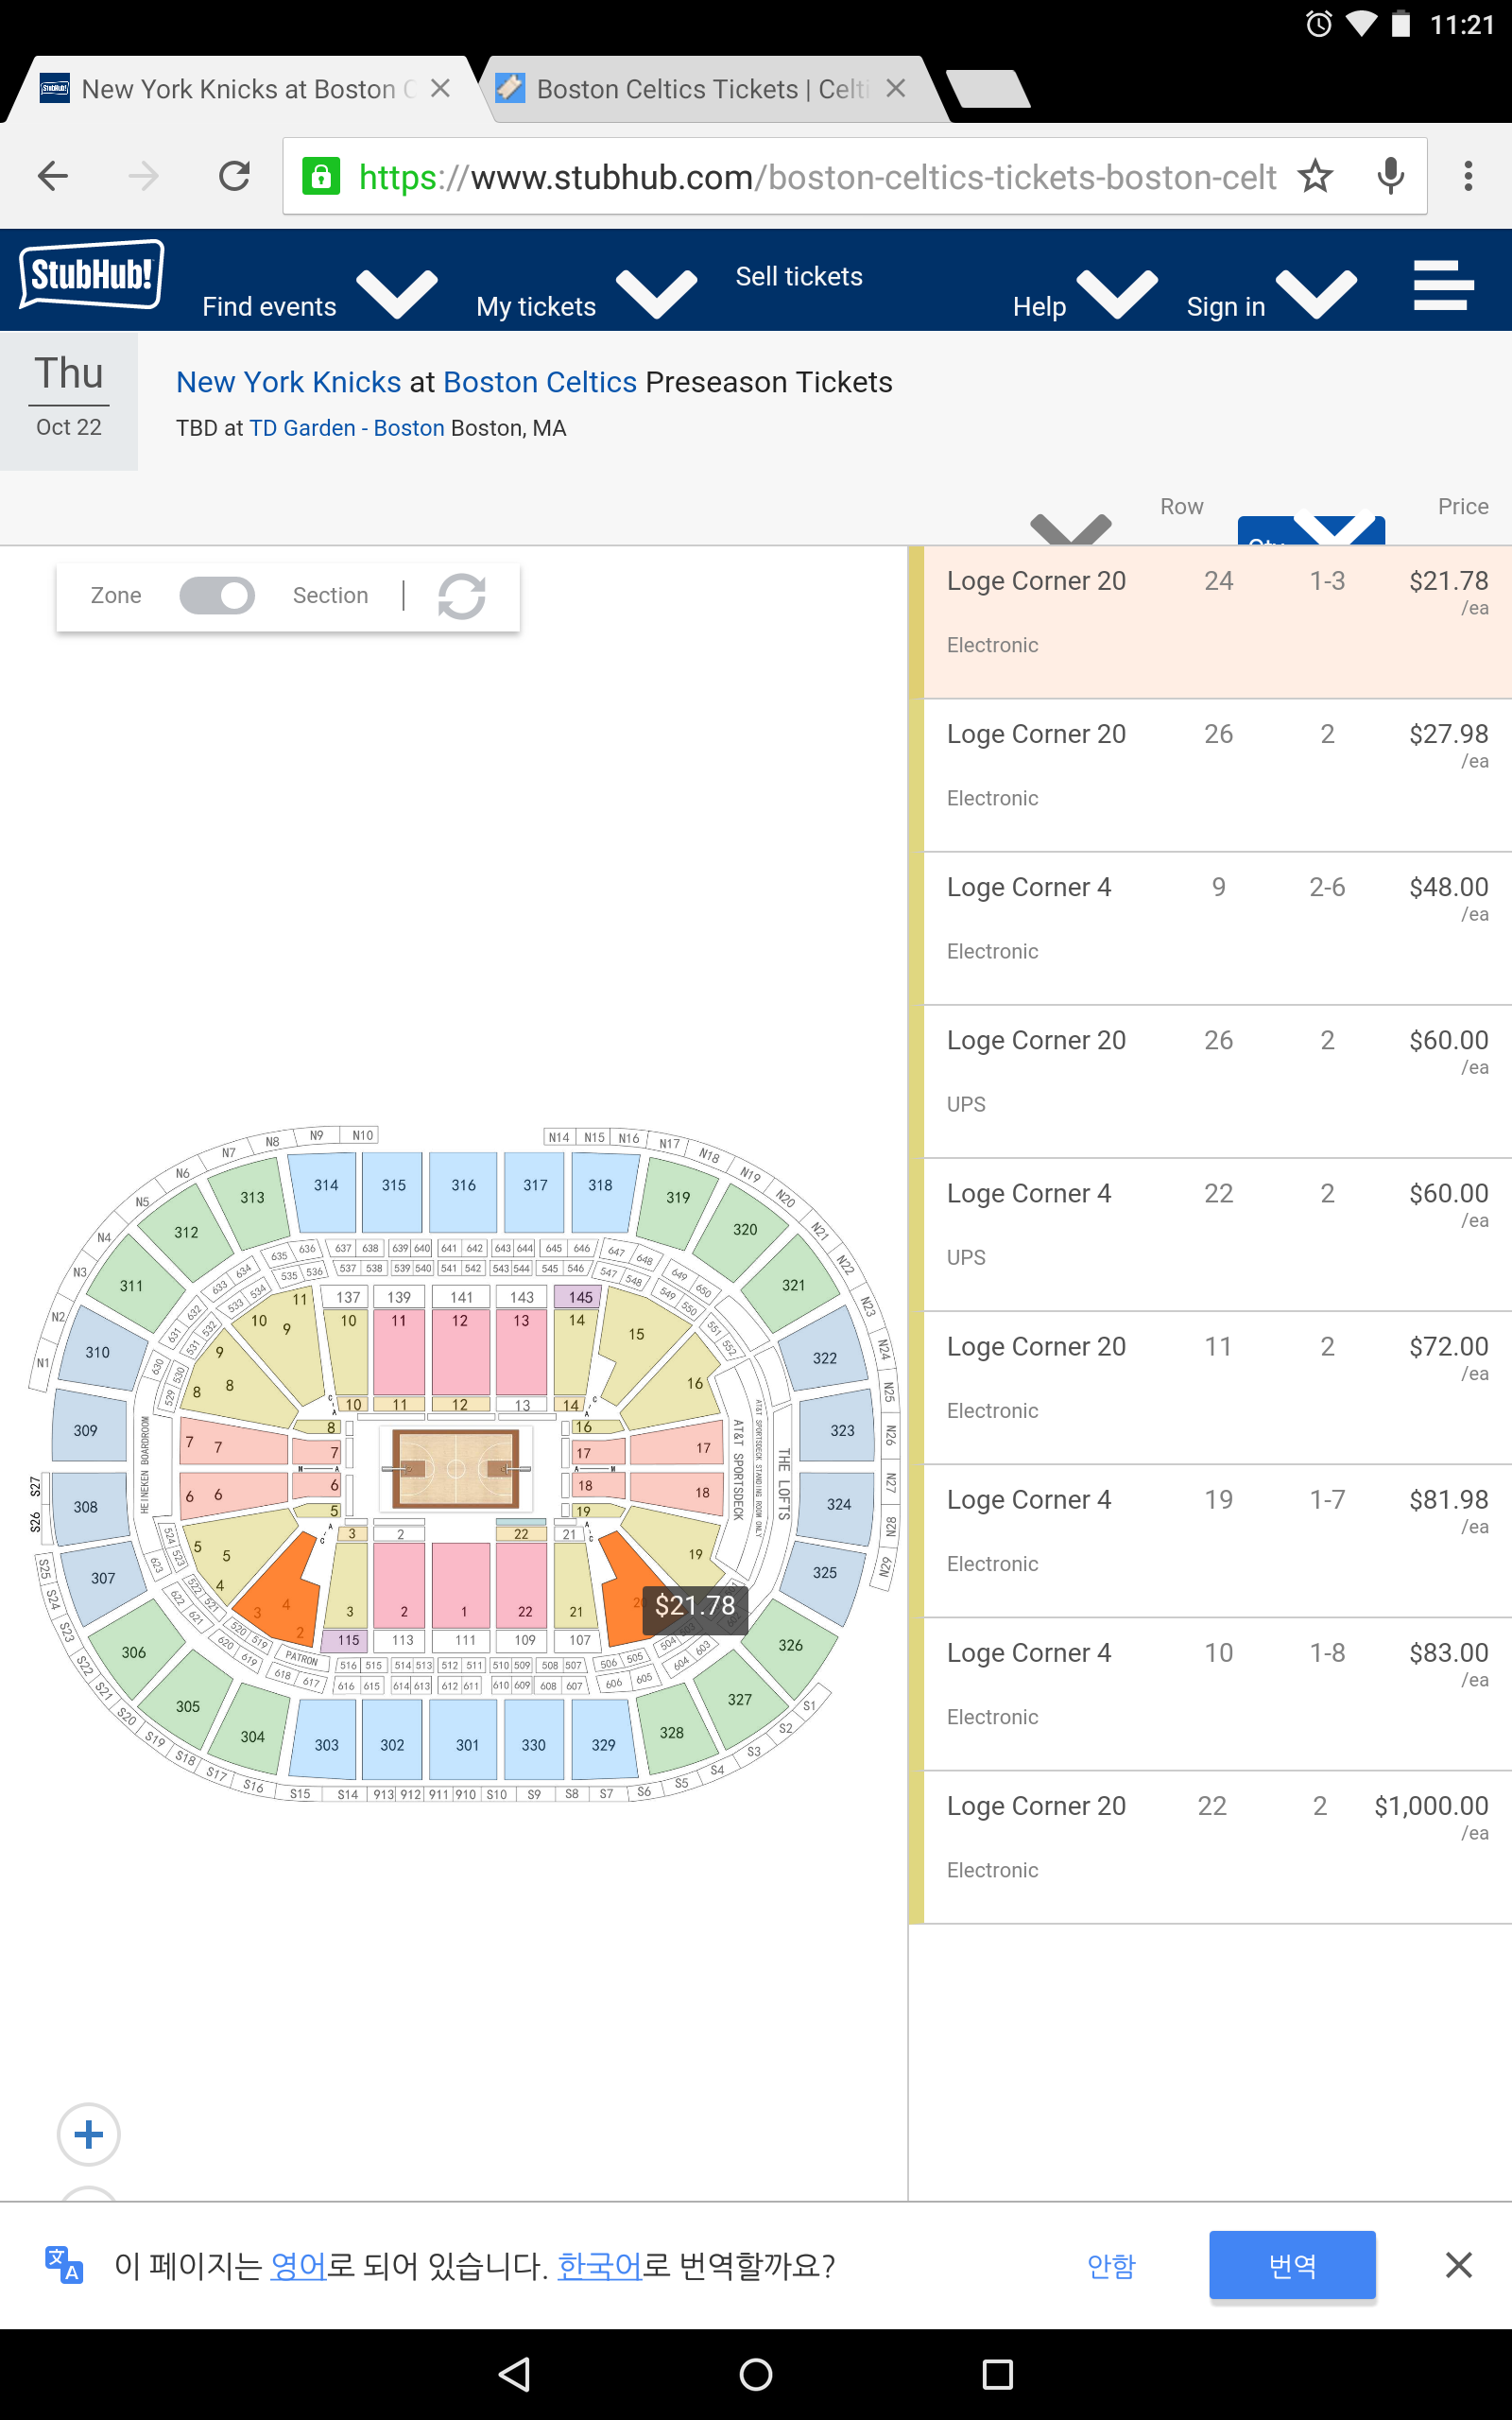
Task: Zoom in on the seat map
Action: pyautogui.click(x=89, y=2134)
